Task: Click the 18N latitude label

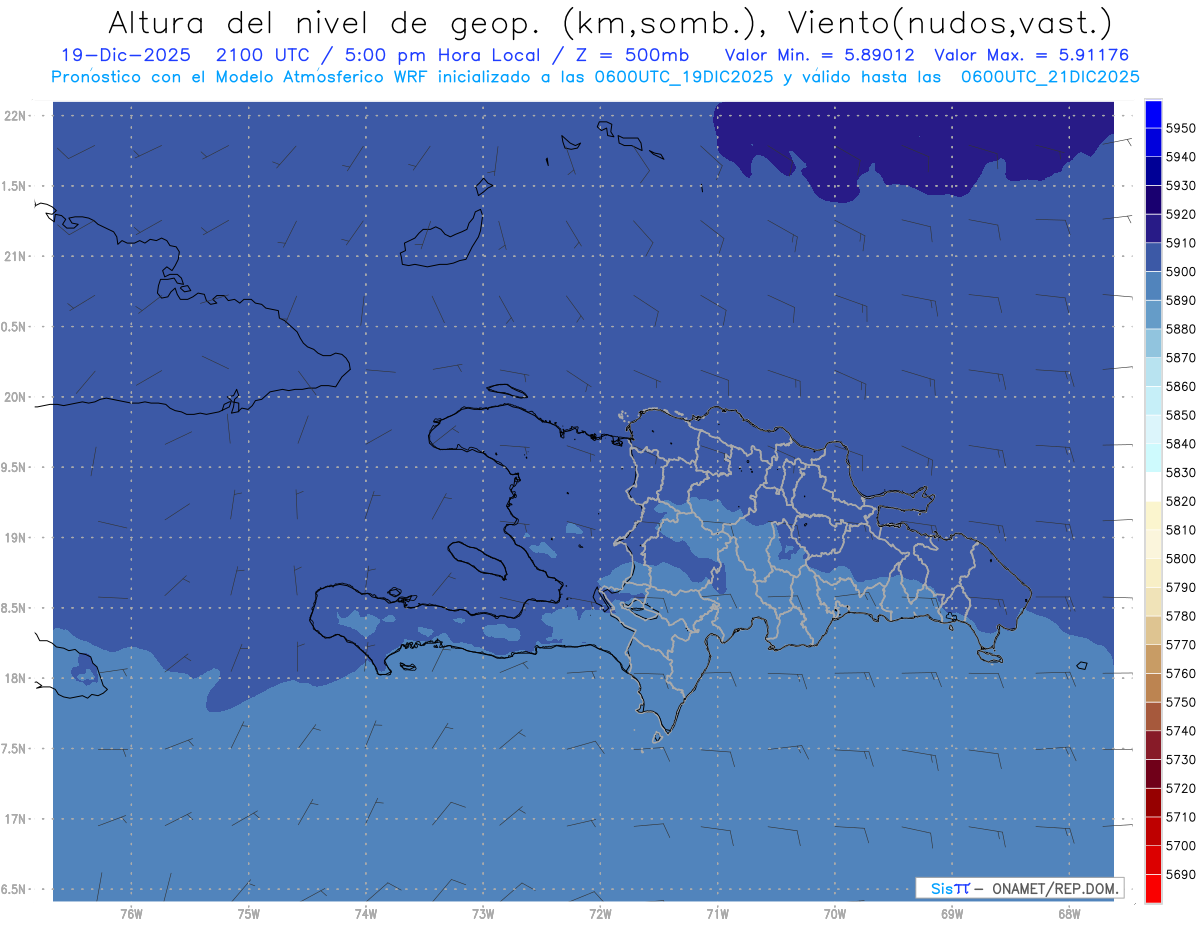Action: coord(16,678)
